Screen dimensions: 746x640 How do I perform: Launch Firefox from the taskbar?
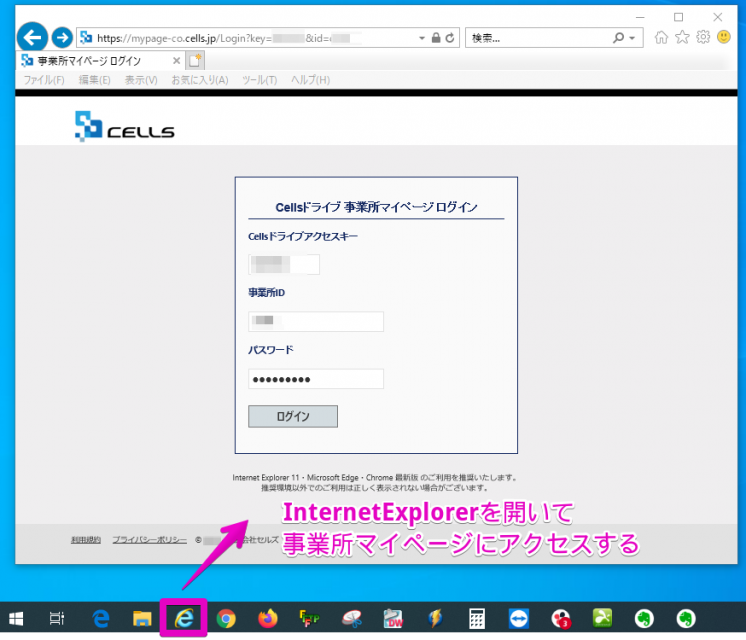coord(268,619)
